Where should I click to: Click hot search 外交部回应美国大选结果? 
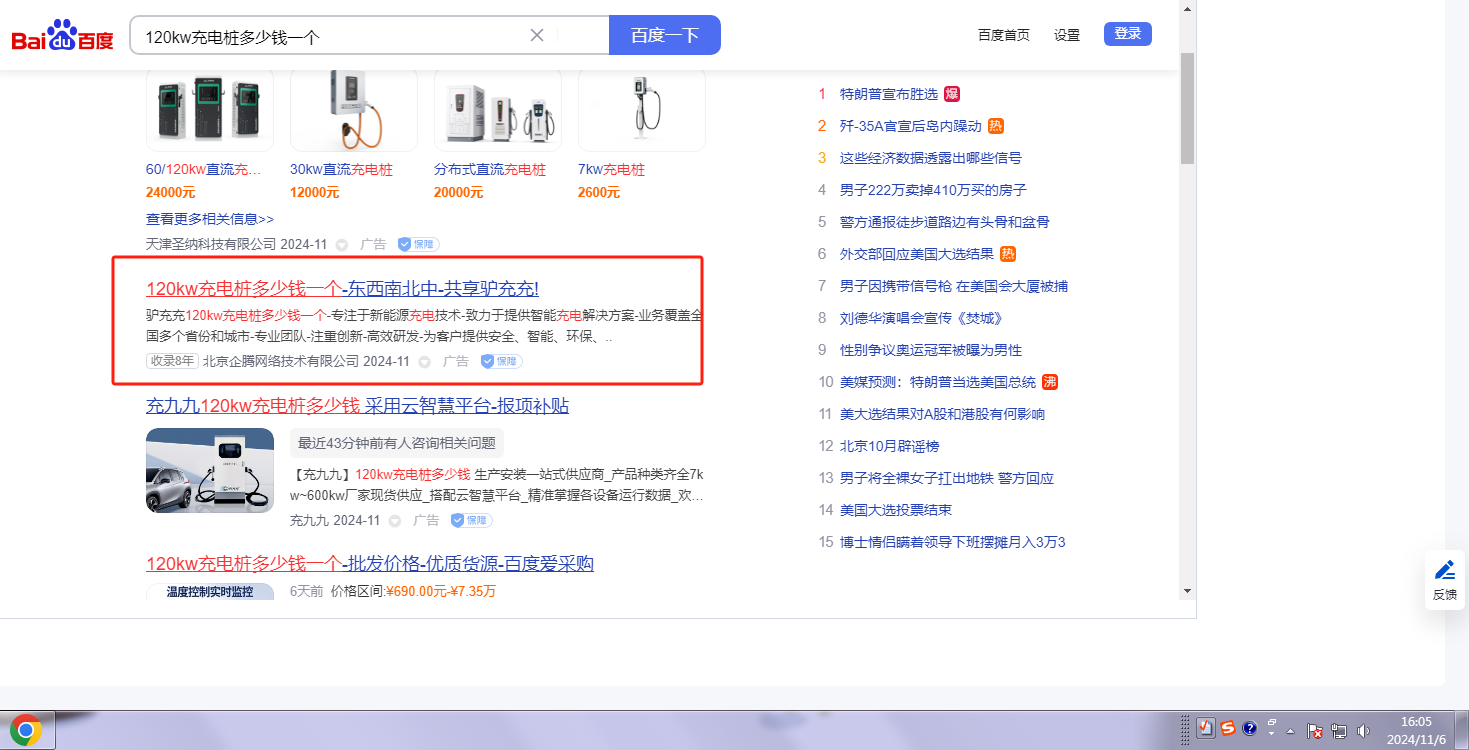917,254
